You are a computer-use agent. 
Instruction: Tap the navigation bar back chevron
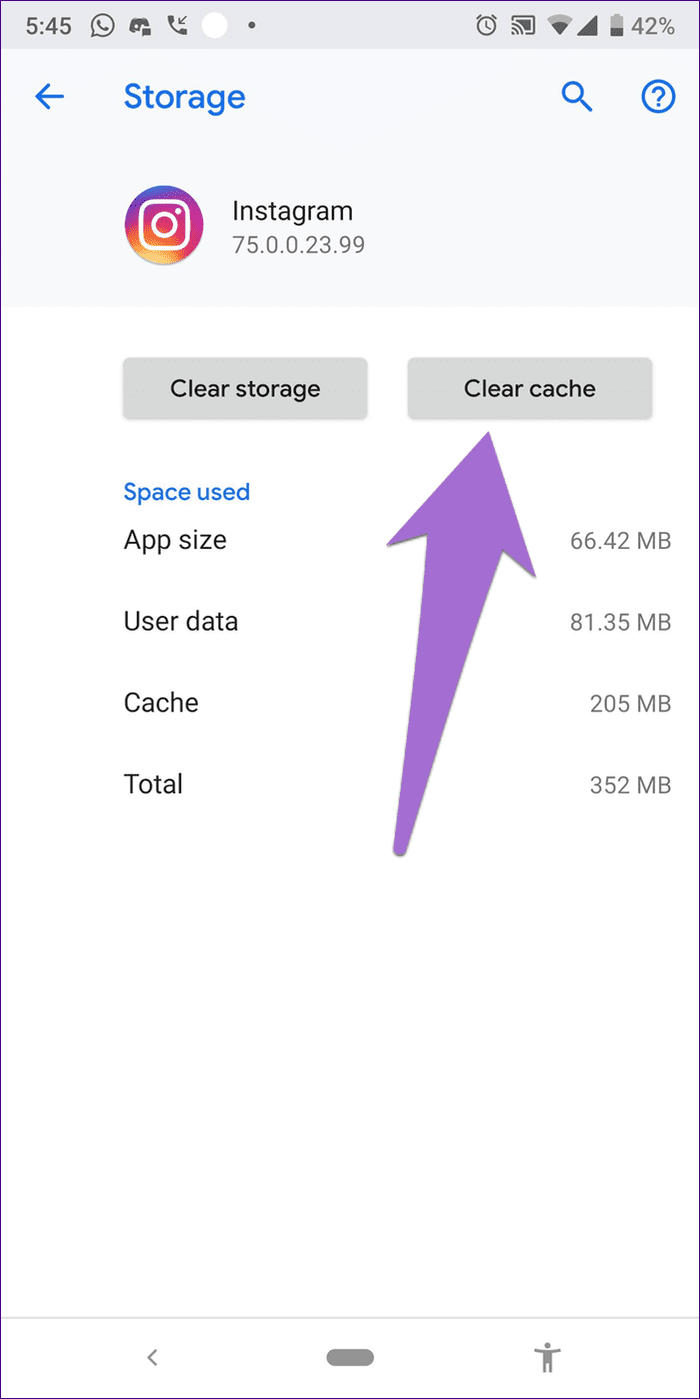pyautogui.click(x=152, y=1357)
